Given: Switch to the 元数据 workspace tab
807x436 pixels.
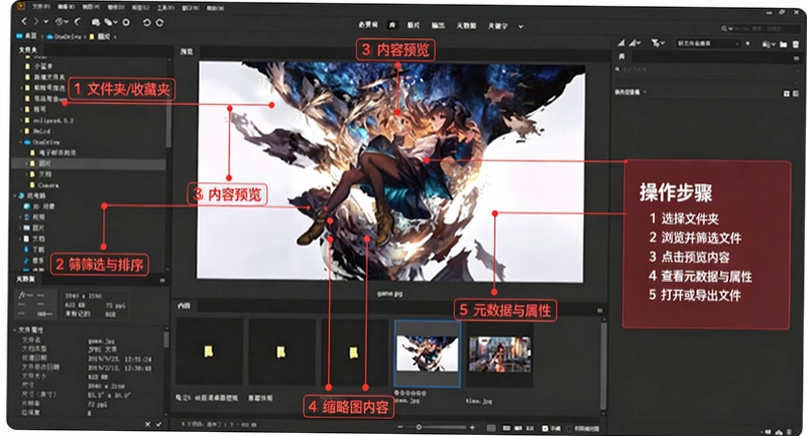Looking at the screenshot, I should (466, 25).
